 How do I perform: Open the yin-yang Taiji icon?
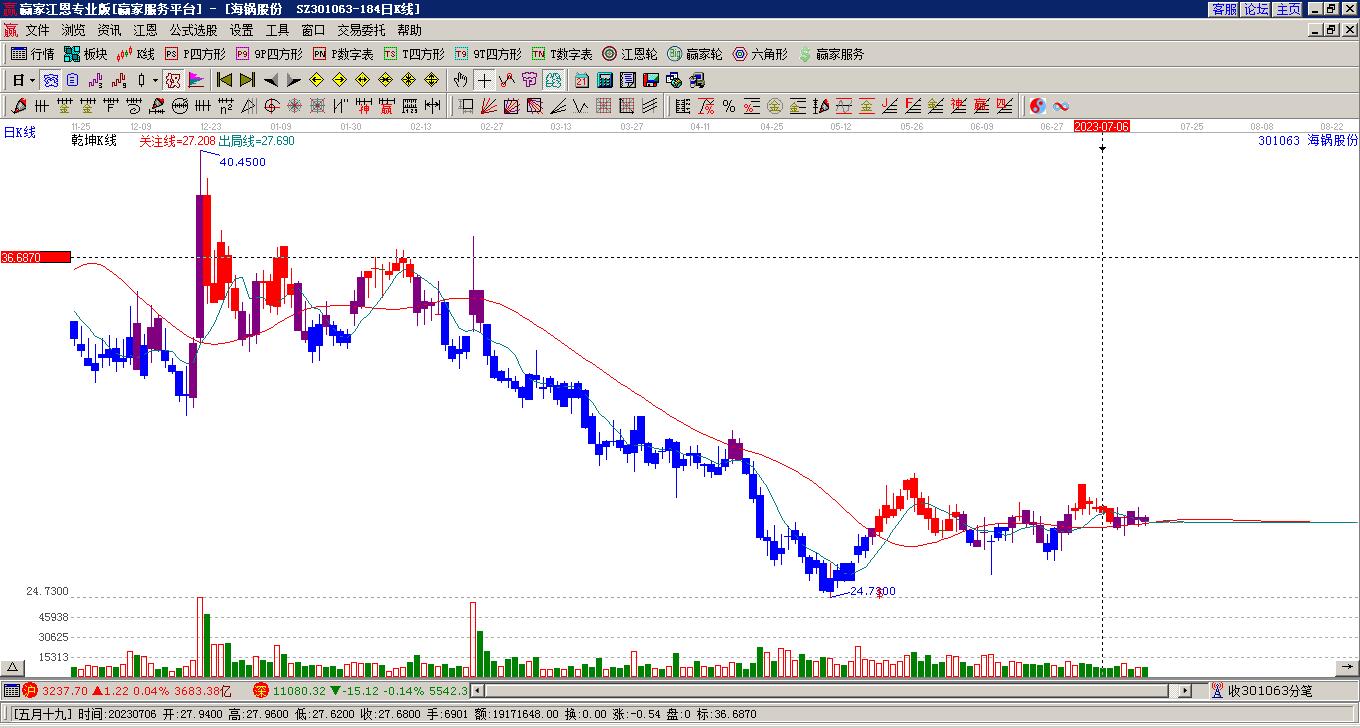(1038, 106)
